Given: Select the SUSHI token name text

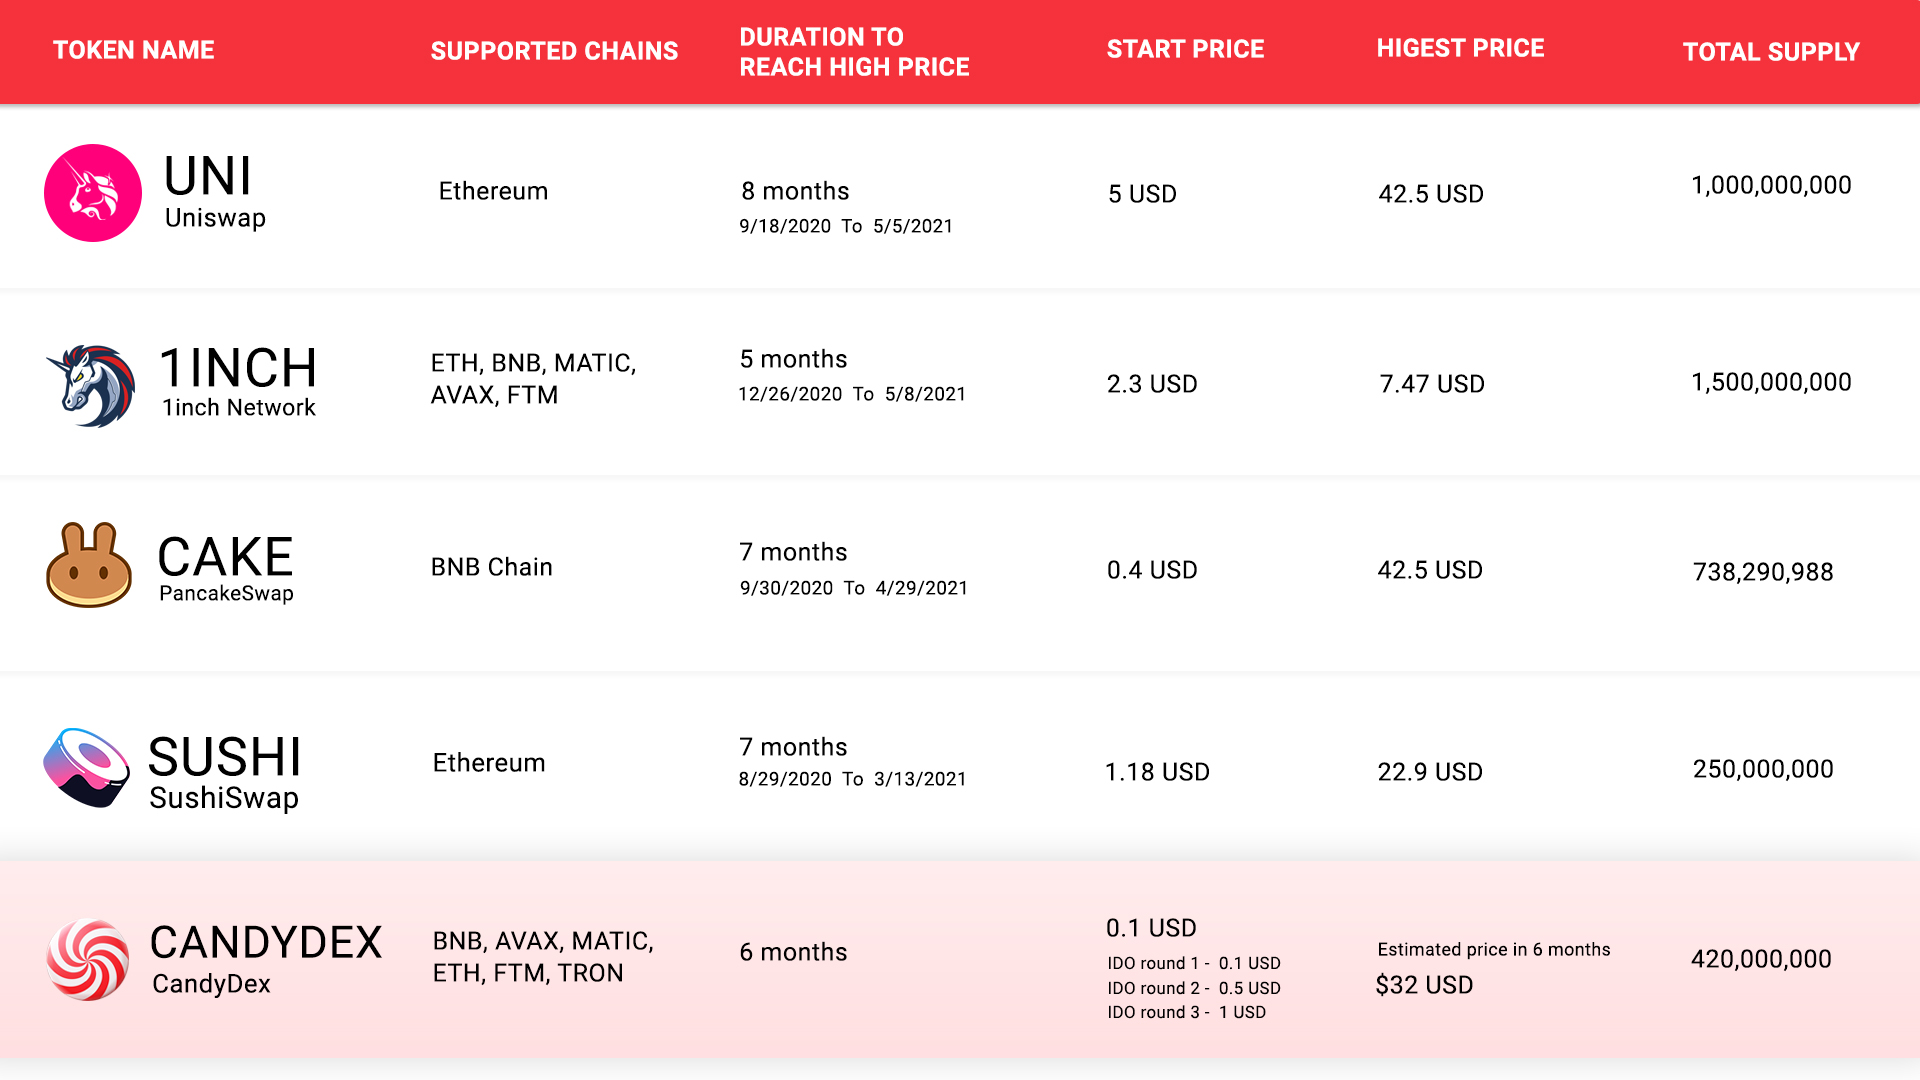Looking at the screenshot, I should [x=224, y=757].
